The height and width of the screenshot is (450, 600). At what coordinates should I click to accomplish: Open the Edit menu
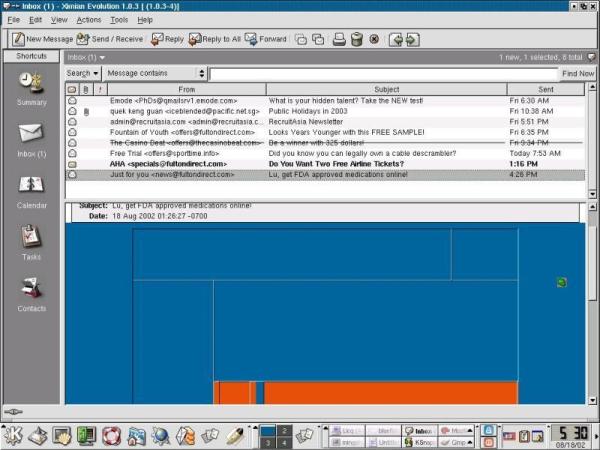[35, 20]
